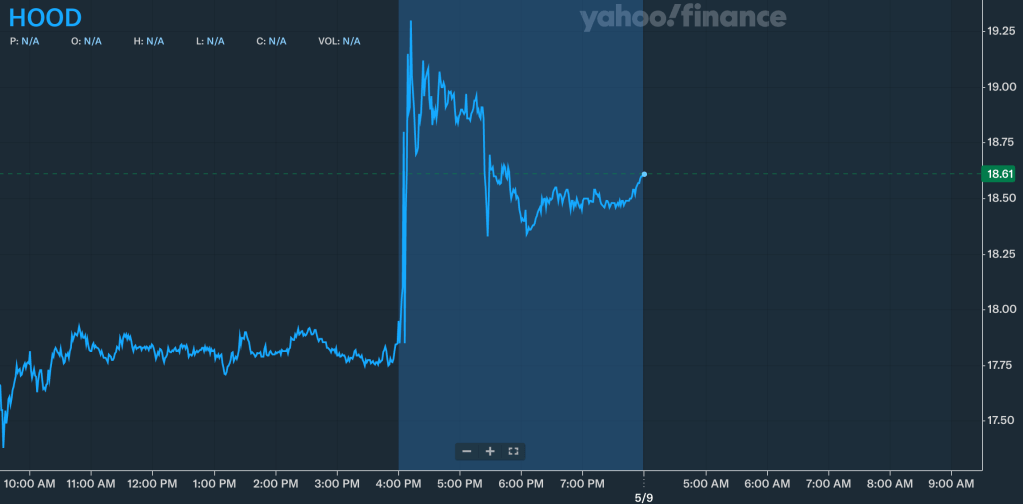
Task: Click the last price dot on the line
Action: [644, 174]
